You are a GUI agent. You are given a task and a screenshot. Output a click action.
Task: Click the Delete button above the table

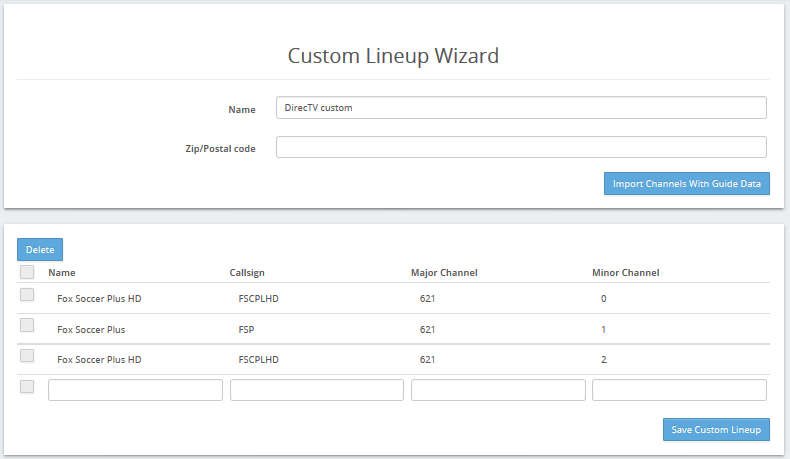pyautogui.click(x=40, y=249)
